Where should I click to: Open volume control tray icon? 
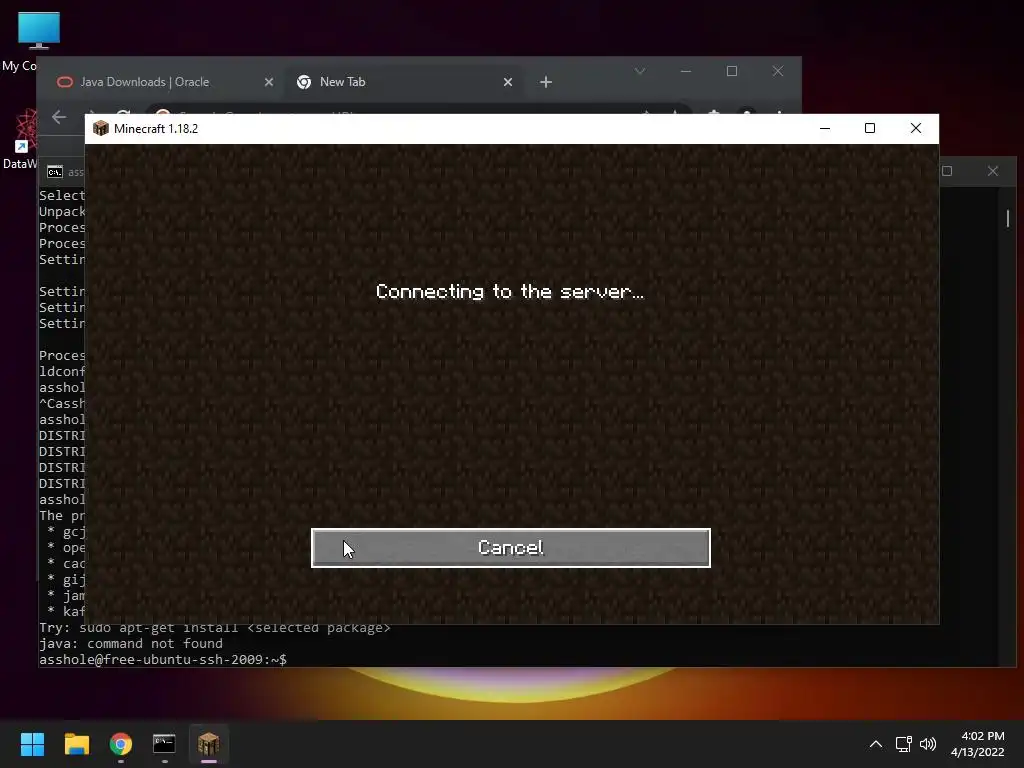pyautogui.click(x=928, y=744)
